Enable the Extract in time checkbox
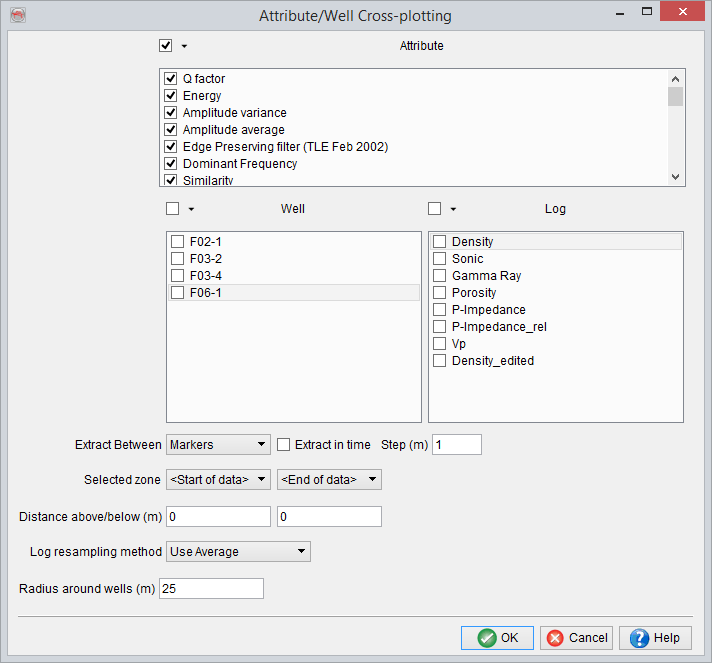712x663 pixels. click(284, 444)
